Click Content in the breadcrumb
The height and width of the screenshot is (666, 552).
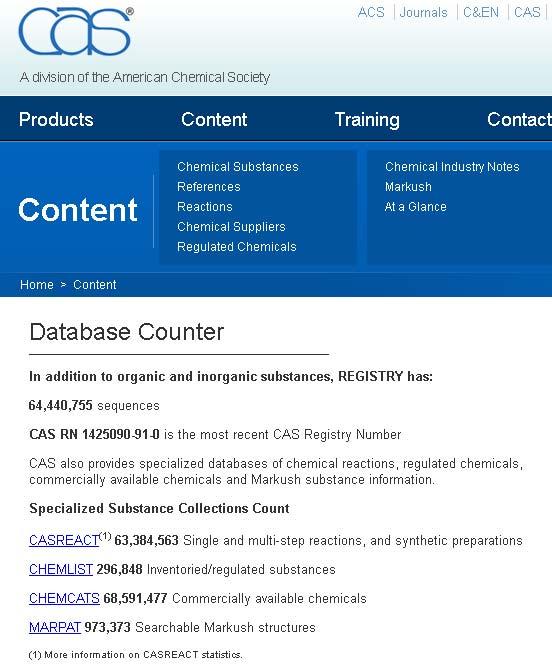95,285
